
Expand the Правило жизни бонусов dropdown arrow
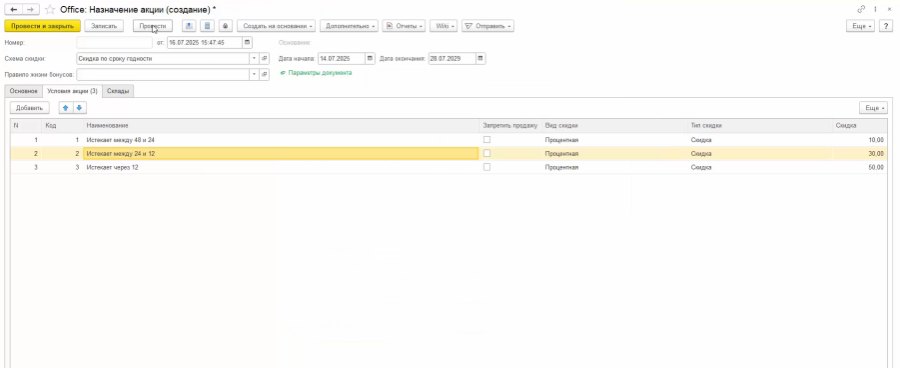click(254, 75)
